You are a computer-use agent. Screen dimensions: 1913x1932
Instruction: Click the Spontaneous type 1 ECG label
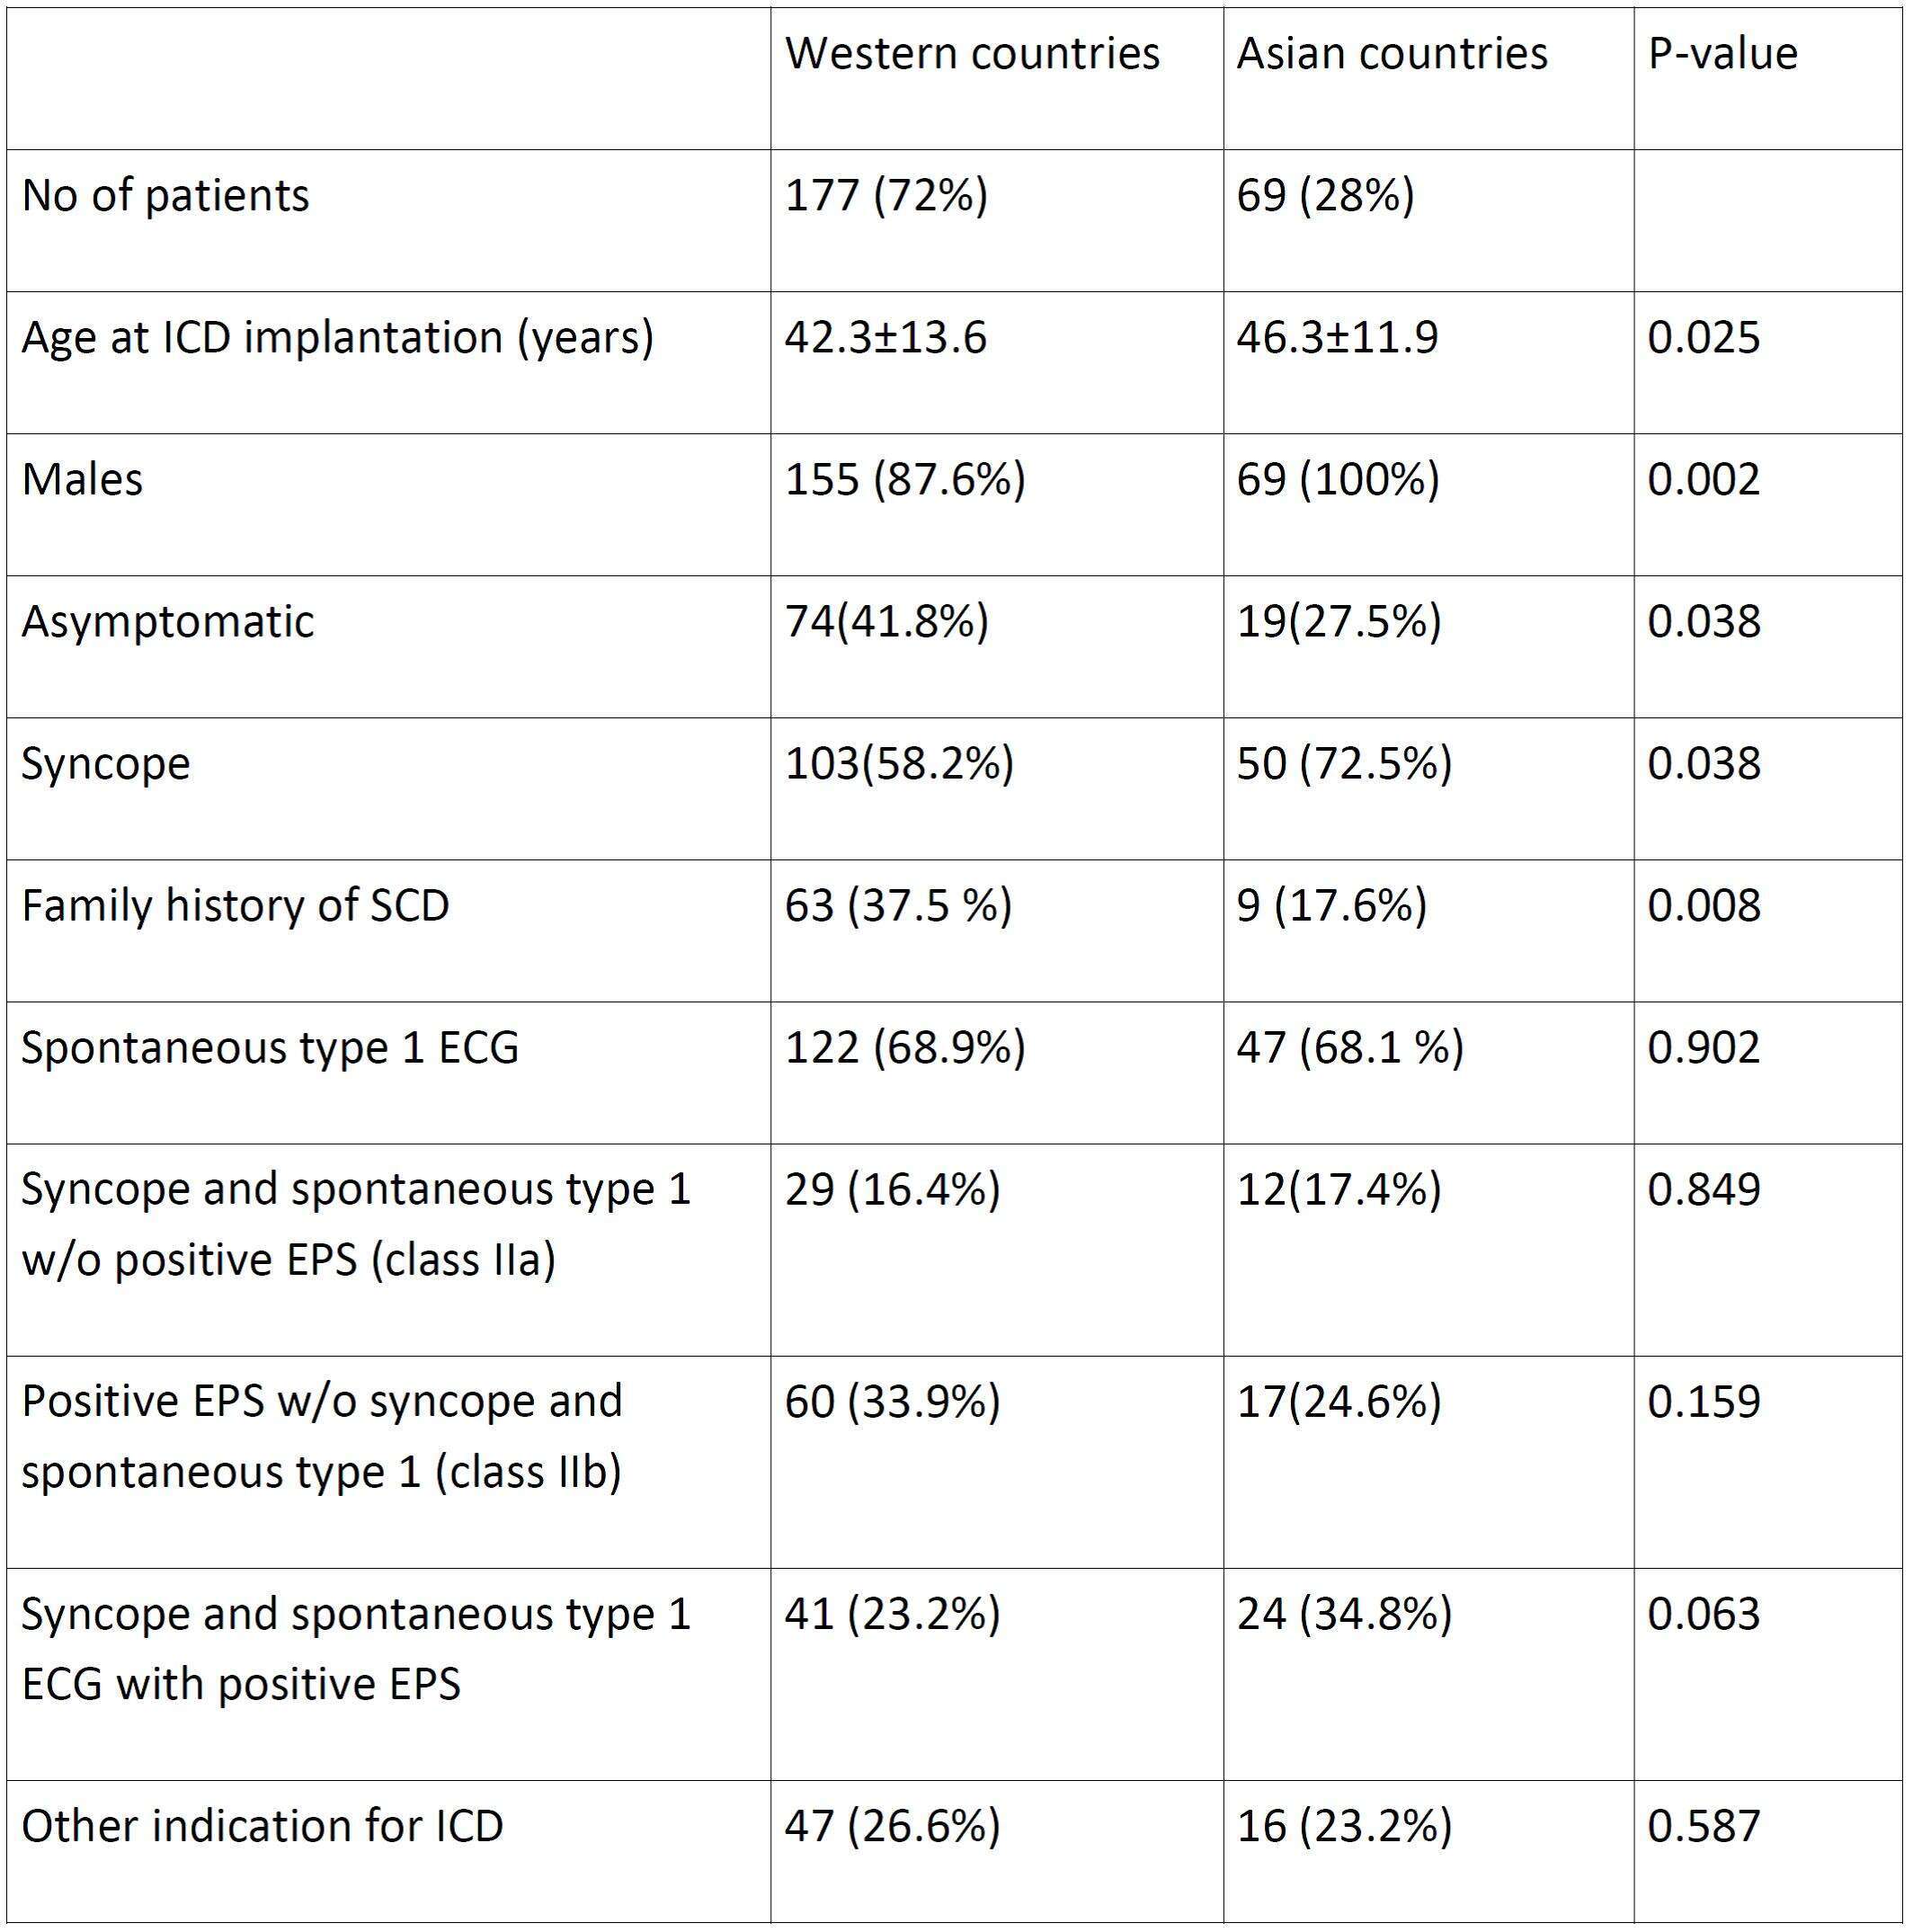pyautogui.click(x=271, y=1048)
